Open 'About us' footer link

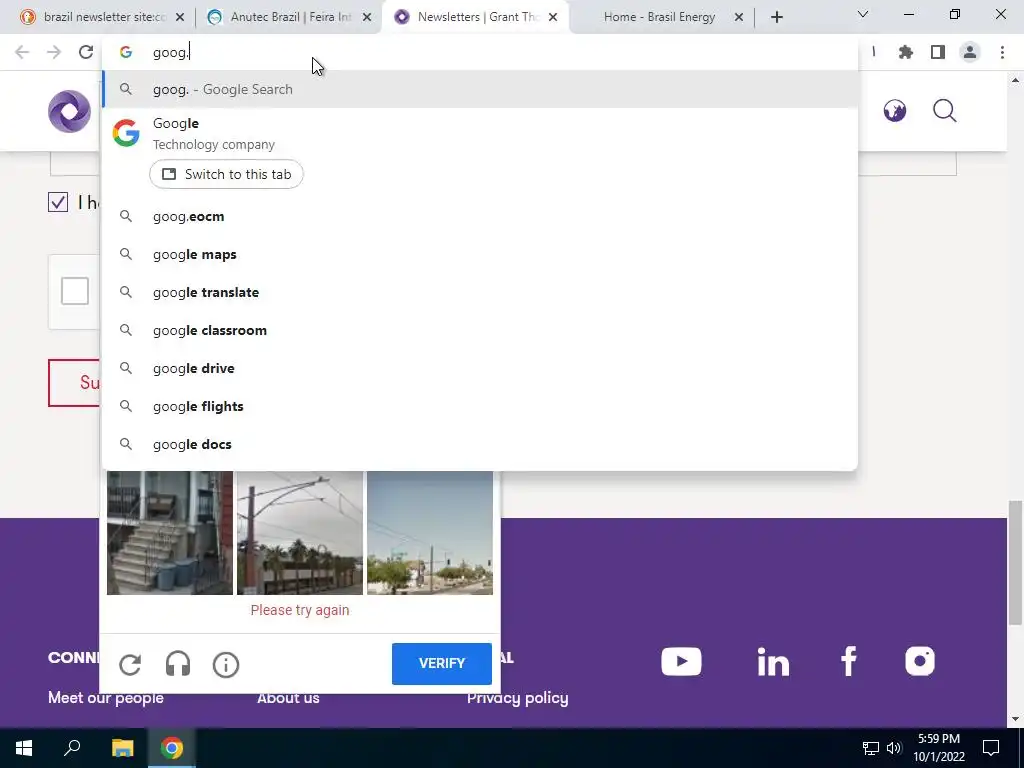pos(288,698)
